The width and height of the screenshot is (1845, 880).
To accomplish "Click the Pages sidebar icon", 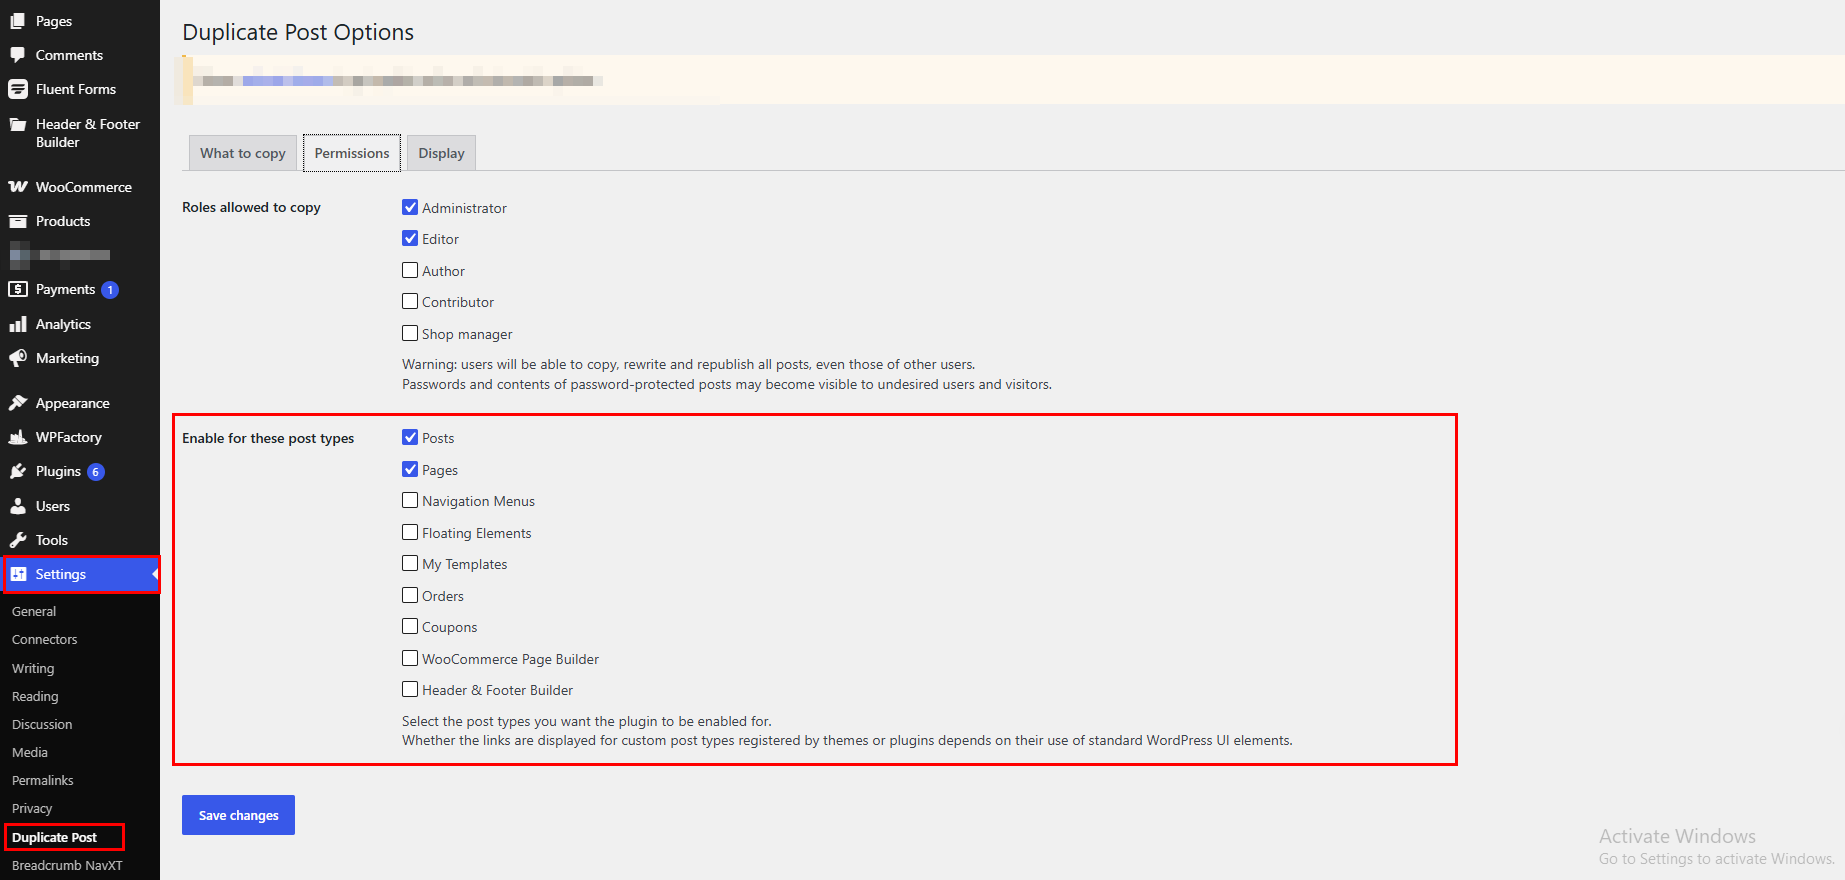I will tap(18, 21).
